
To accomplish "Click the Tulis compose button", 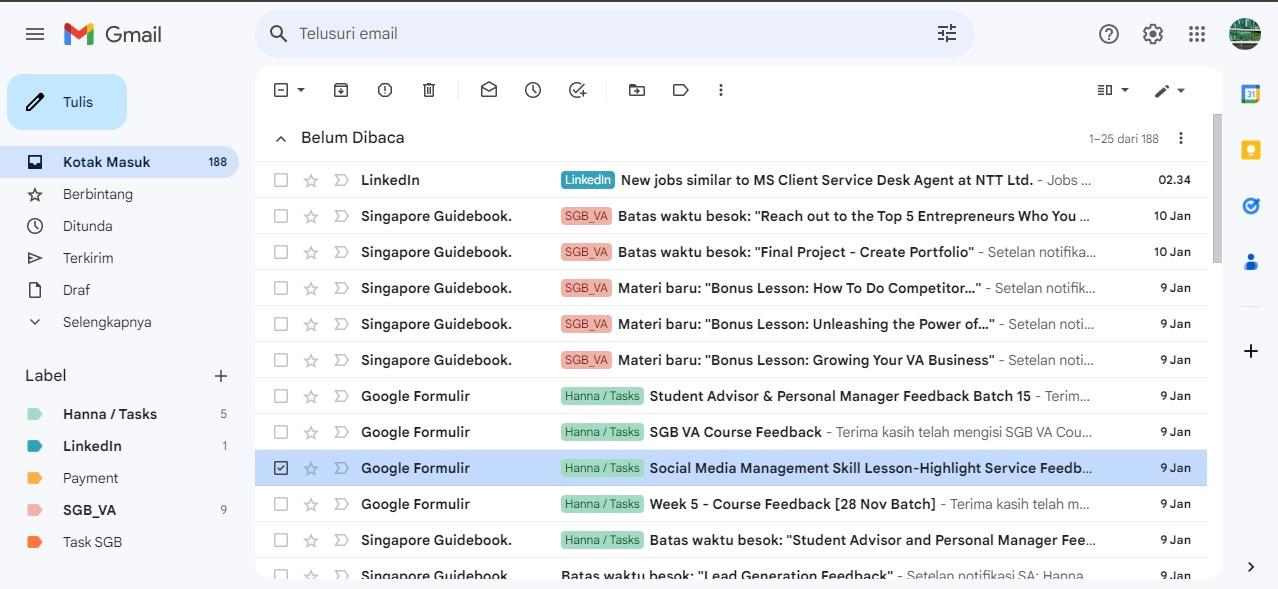I will pyautogui.click(x=67, y=102).
